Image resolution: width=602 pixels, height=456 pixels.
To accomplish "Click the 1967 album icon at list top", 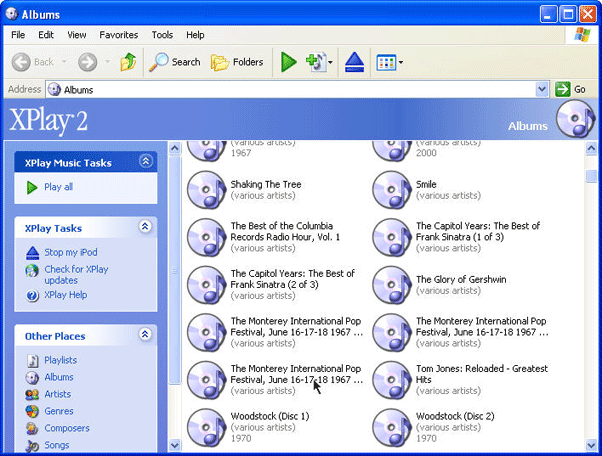I will tap(207, 151).
